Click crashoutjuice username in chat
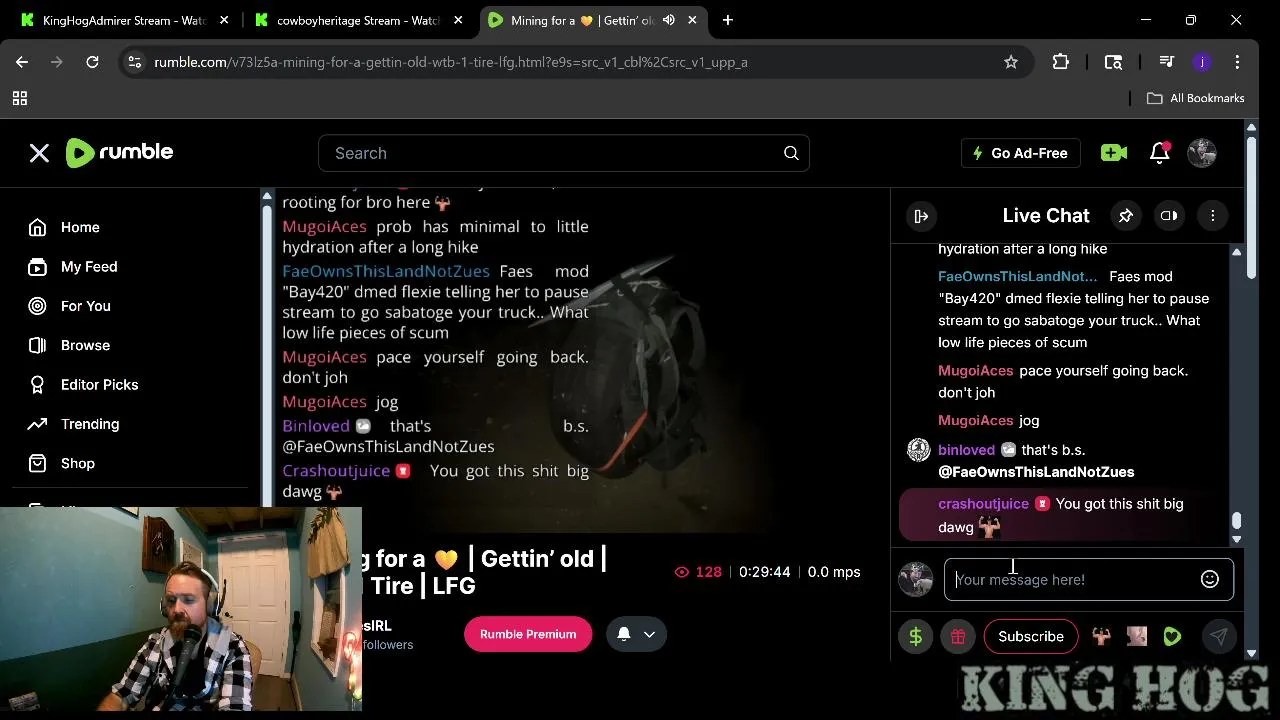 tap(983, 504)
